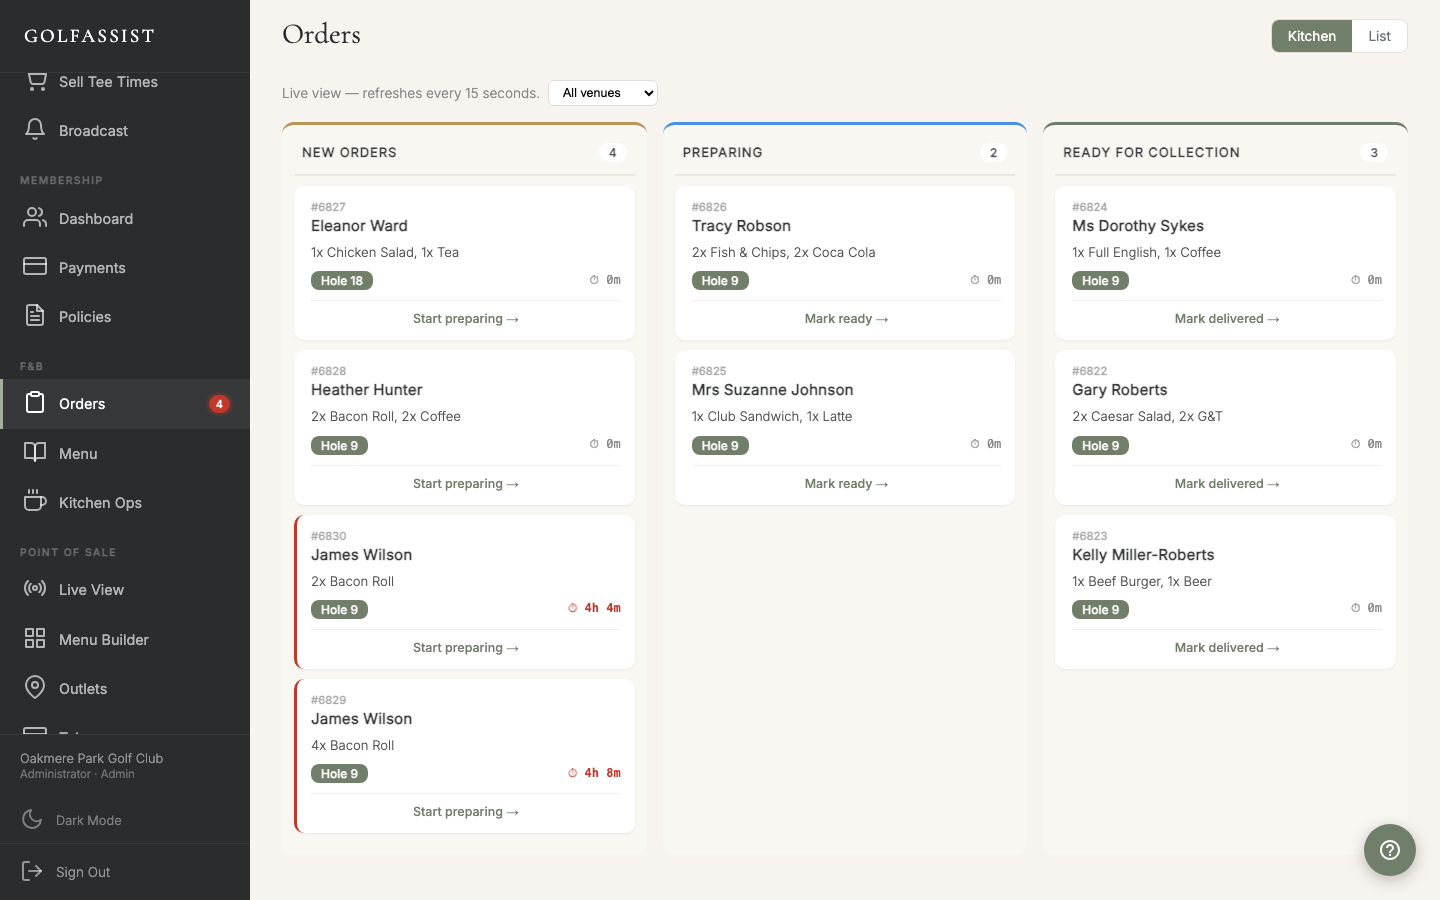Mark Tracy Robson's order ready
The height and width of the screenshot is (900, 1440).
click(845, 319)
